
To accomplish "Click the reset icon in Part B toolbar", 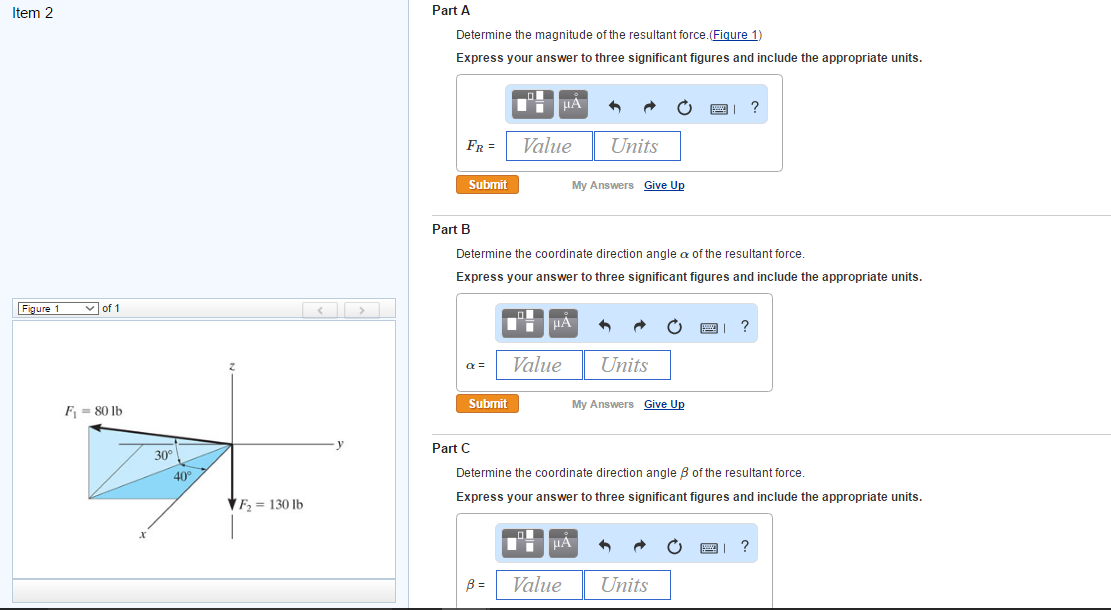I will 675,325.
